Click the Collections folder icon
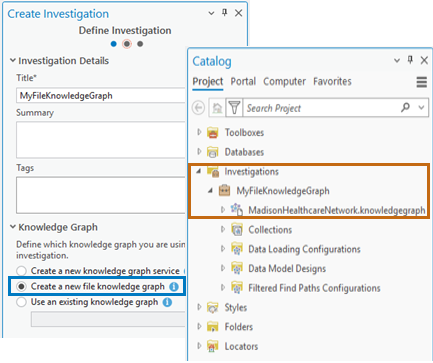This screenshot has height=363, width=433. click(x=237, y=230)
